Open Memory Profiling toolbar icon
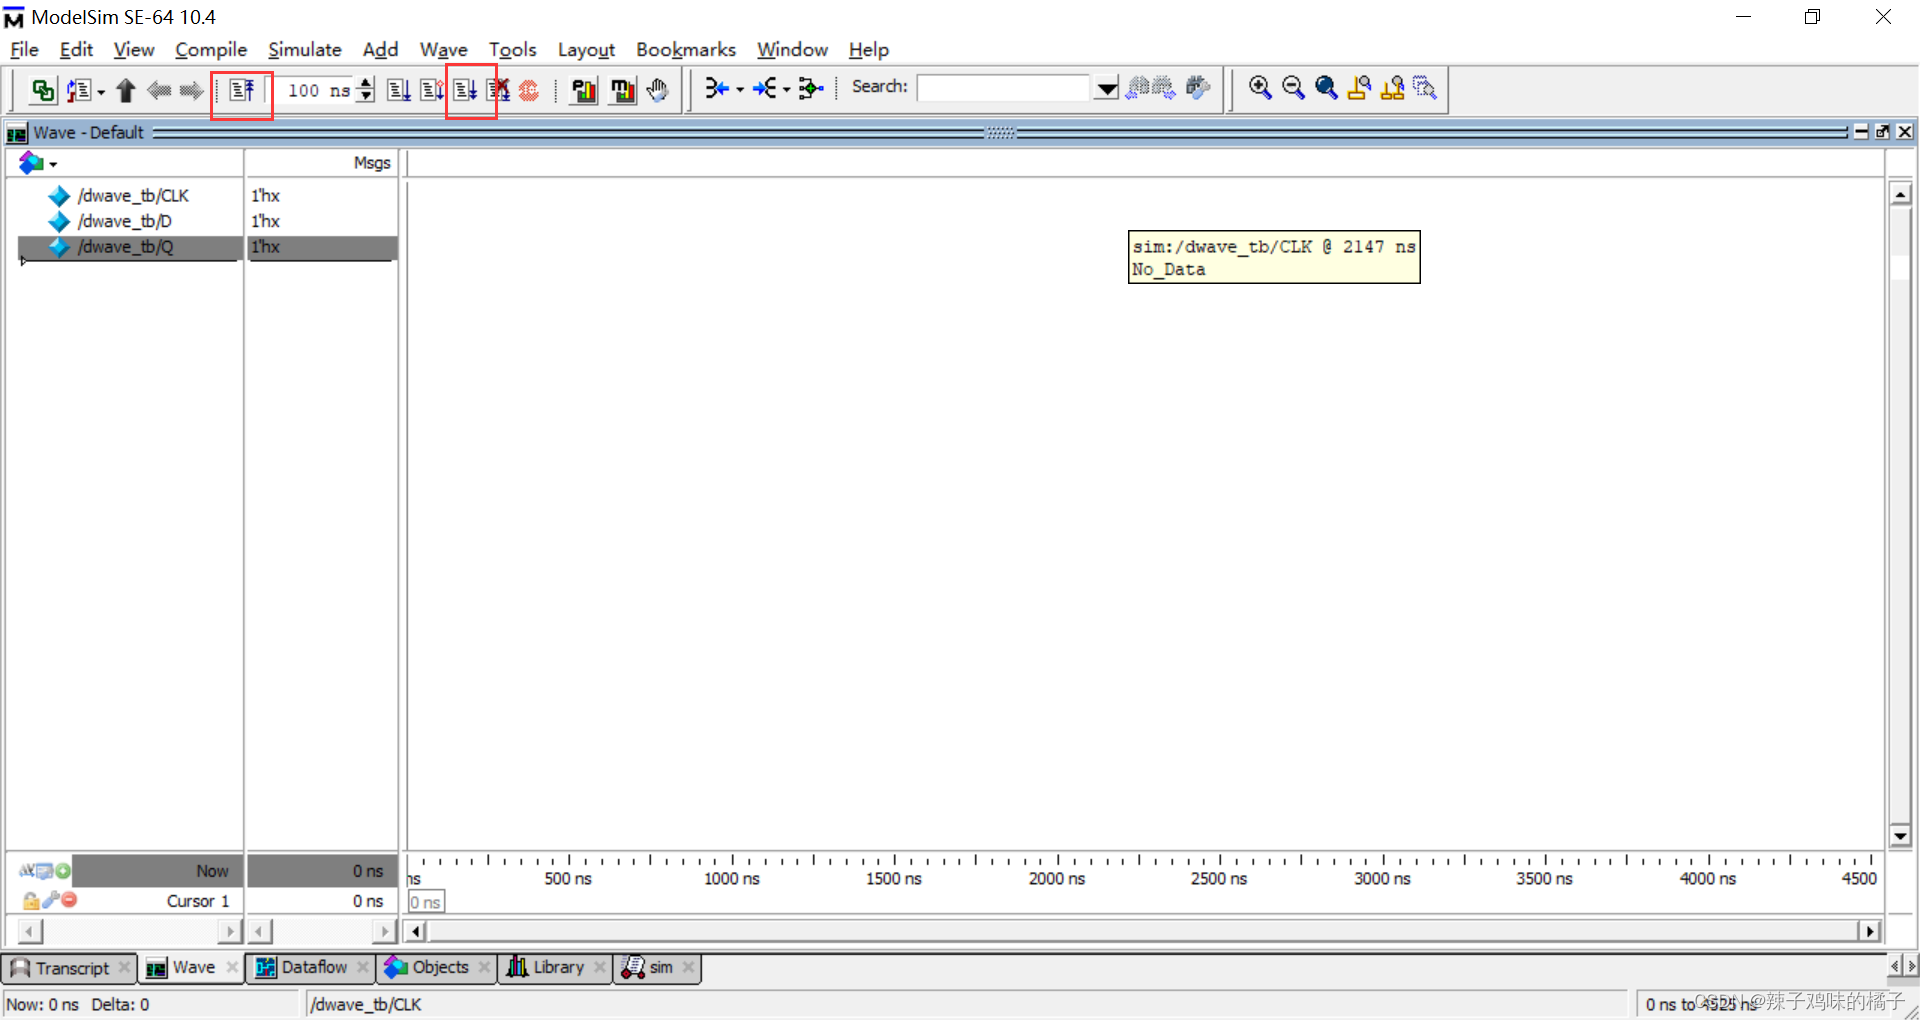The image size is (1920, 1020). point(622,90)
